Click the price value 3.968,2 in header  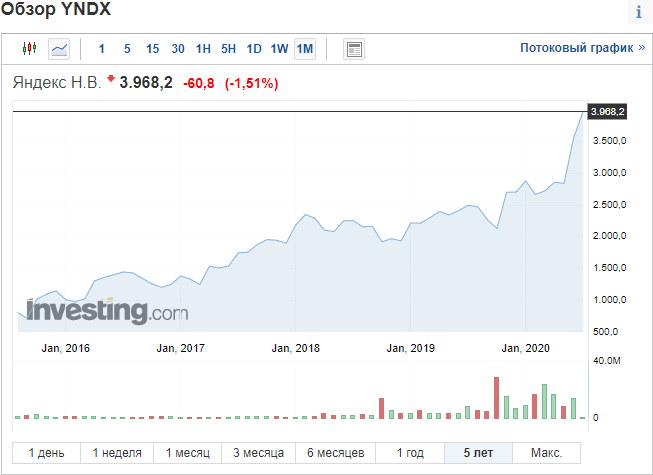(146, 82)
